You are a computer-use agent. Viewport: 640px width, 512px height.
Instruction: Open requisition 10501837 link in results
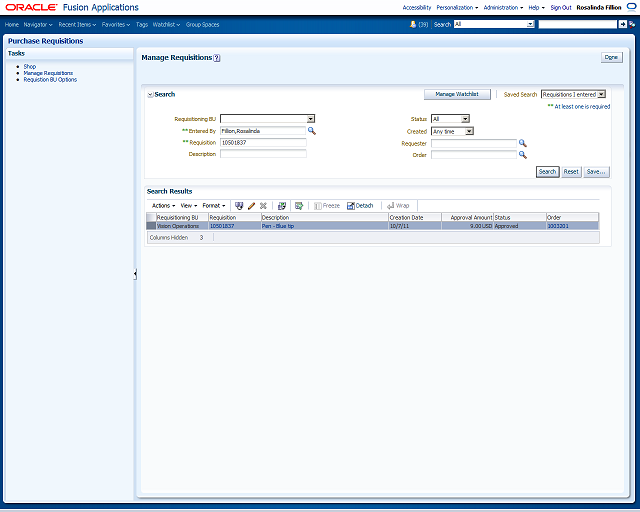[222, 226]
